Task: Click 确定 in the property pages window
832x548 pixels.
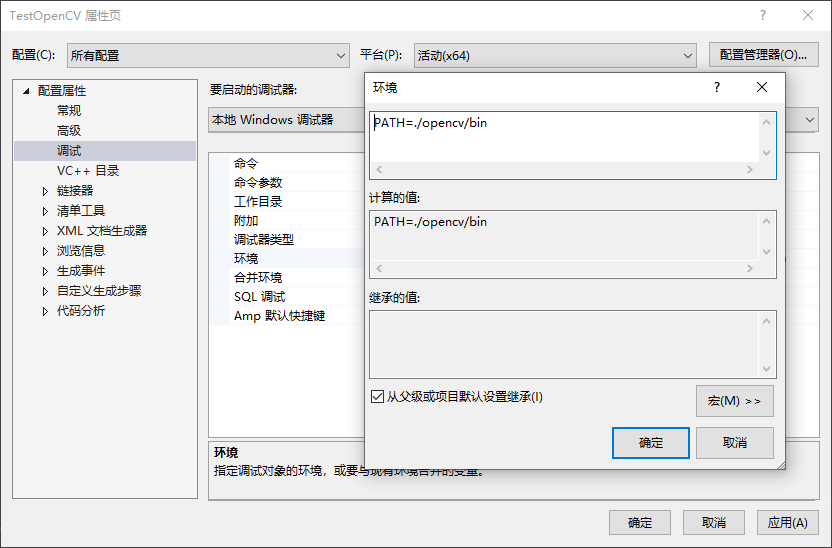Action: click(639, 523)
